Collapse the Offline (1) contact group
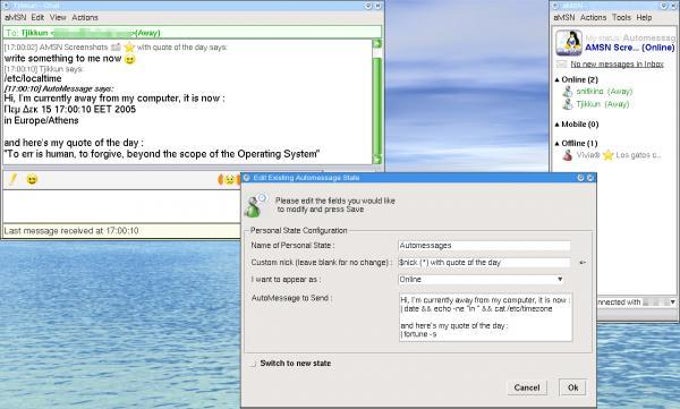The height and width of the screenshot is (409, 680). pyautogui.click(x=557, y=143)
